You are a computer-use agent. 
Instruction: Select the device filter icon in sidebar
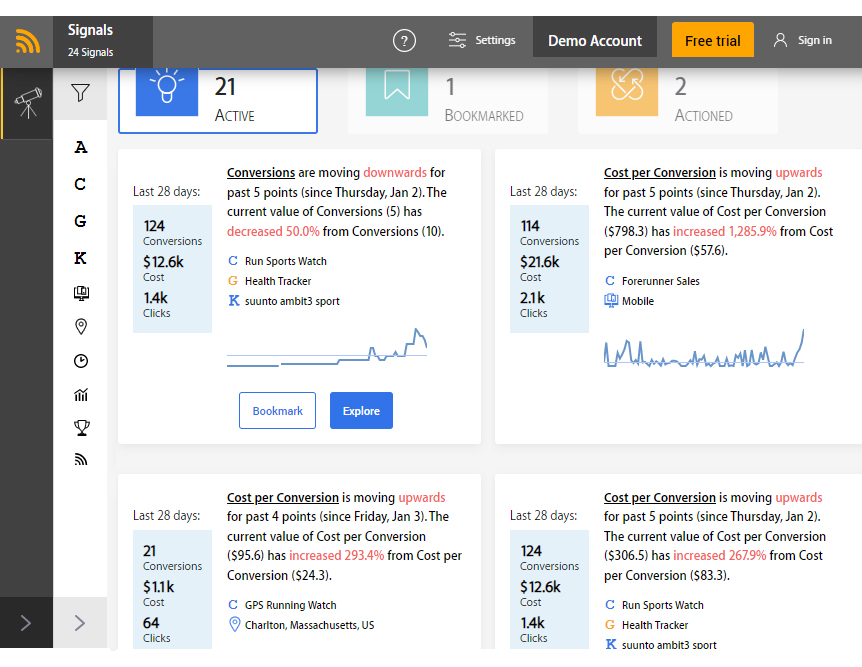(x=81, y=293)
